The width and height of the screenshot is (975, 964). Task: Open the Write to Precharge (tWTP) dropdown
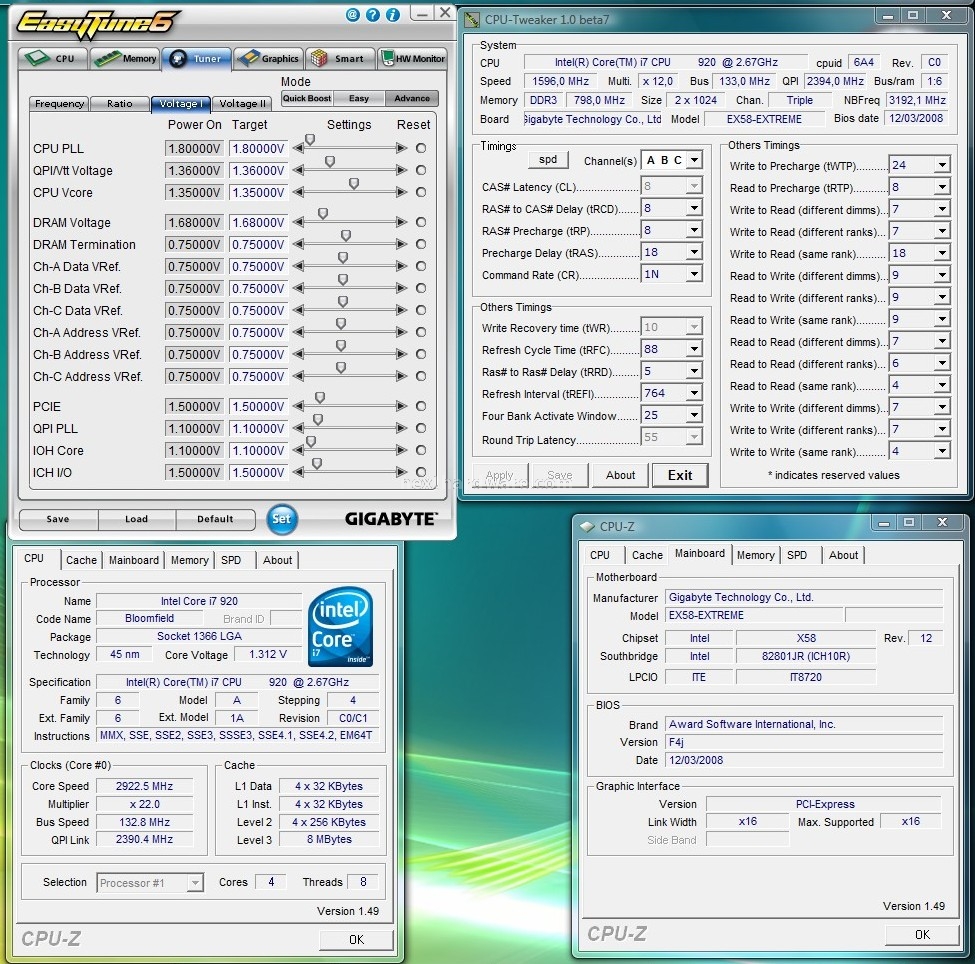coord(943,165)
